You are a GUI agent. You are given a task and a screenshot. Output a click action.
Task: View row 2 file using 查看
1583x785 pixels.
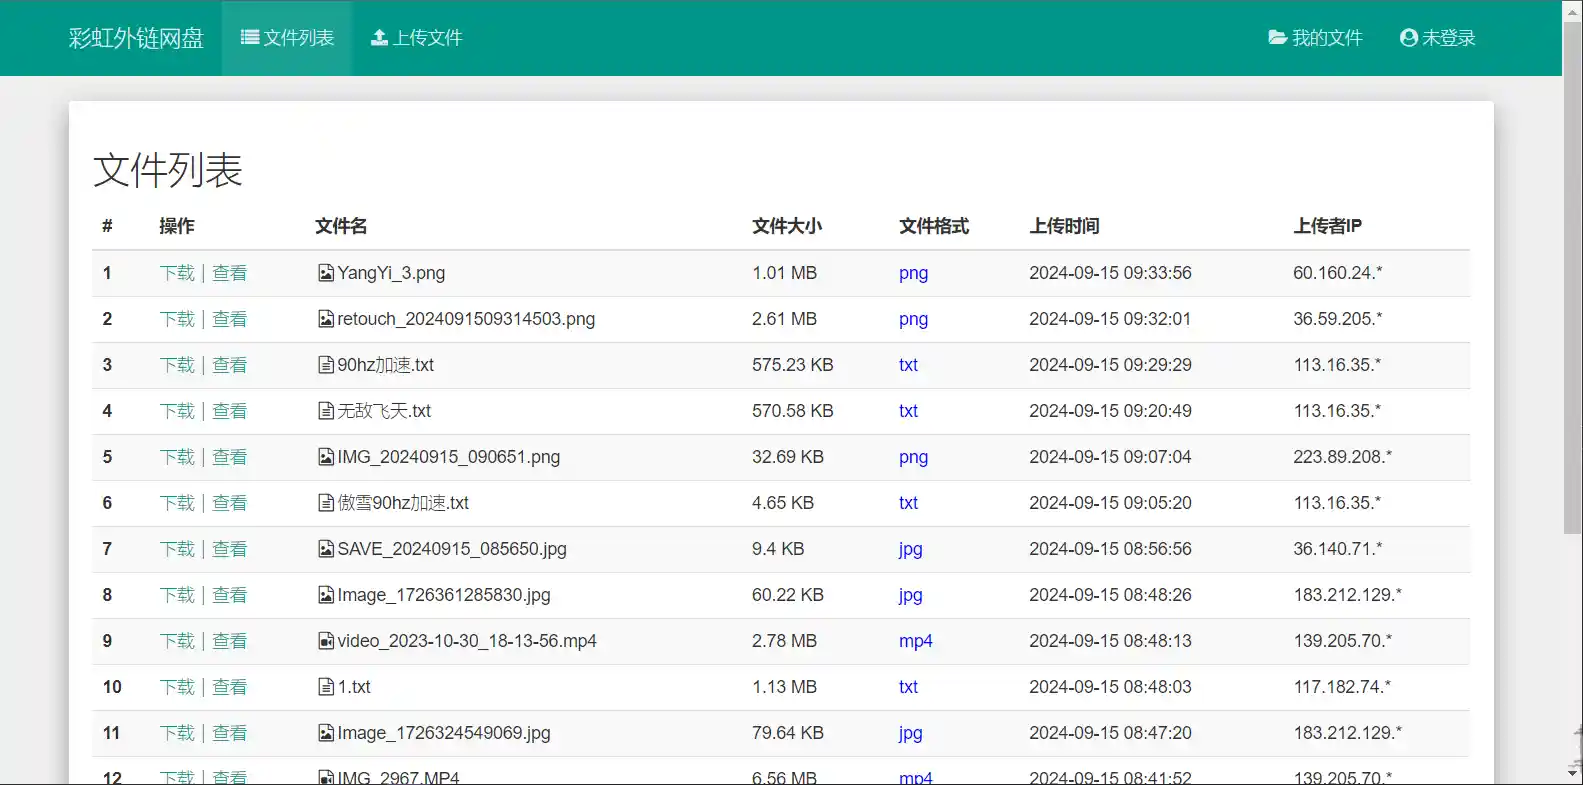click(x=229, y=319)
